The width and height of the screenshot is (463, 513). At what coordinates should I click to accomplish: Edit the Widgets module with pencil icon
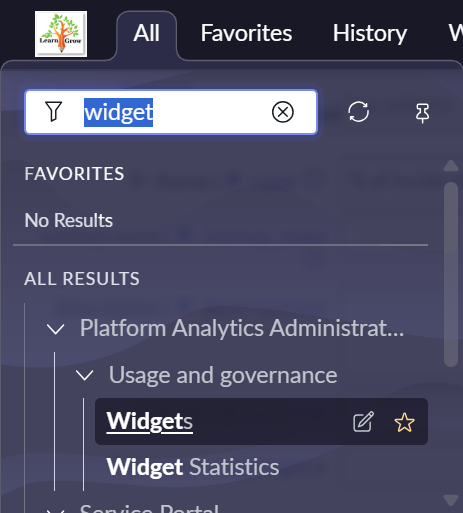[x=363, y=422]
